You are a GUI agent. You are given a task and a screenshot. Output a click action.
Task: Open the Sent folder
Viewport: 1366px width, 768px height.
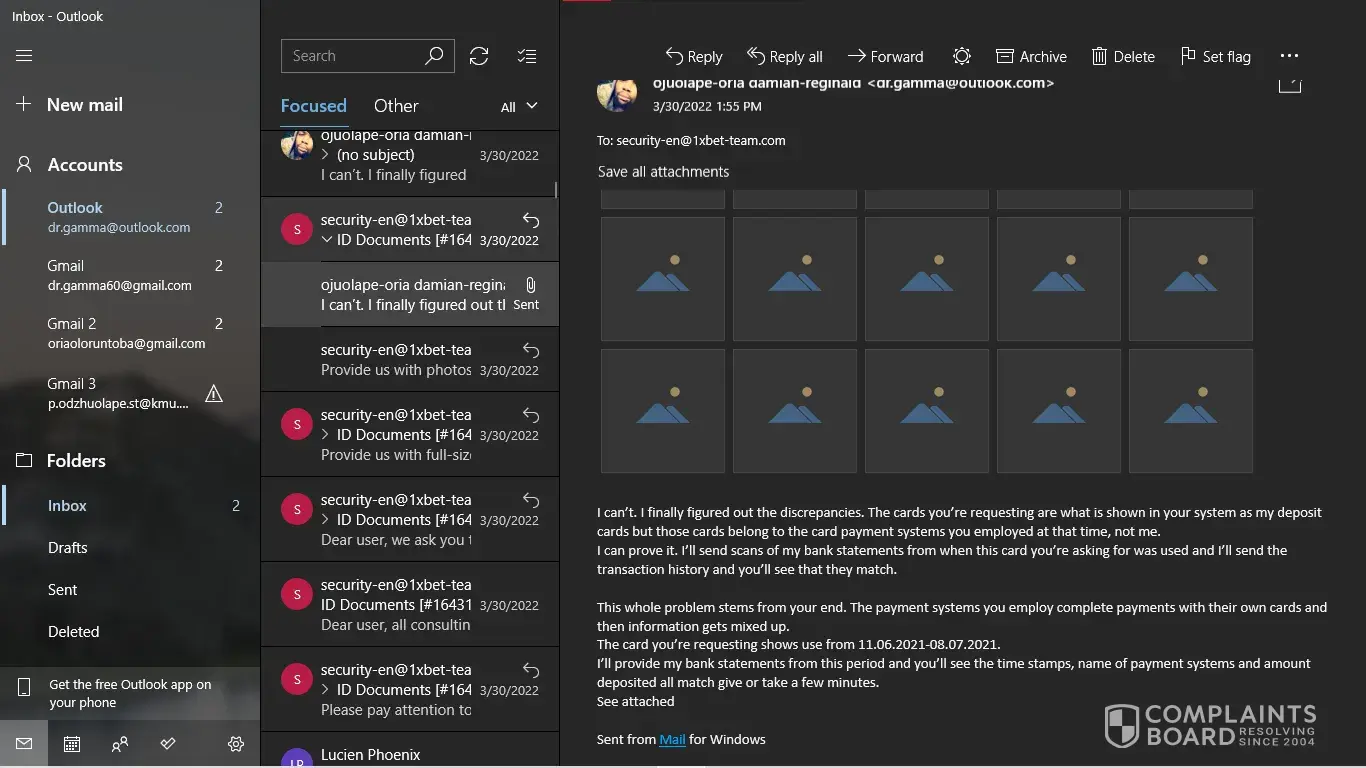[62, 590]
